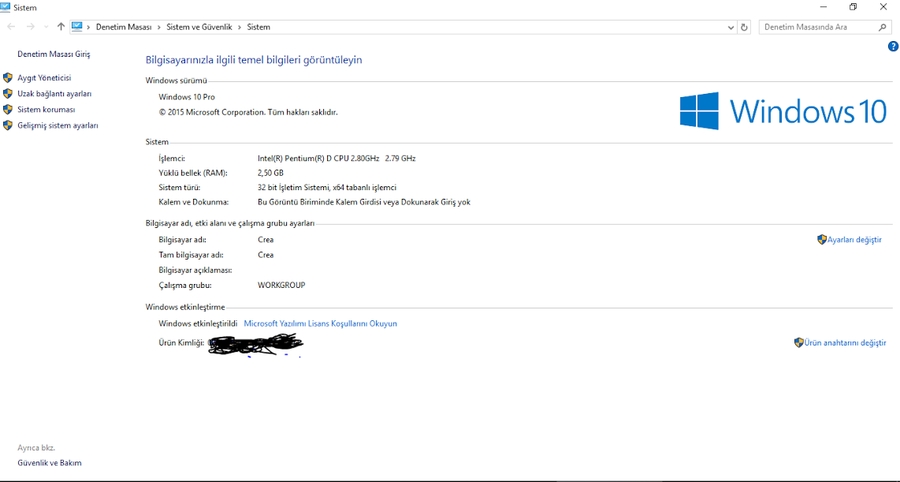Click Windows etkinleştirildi text

pos(198,324)
